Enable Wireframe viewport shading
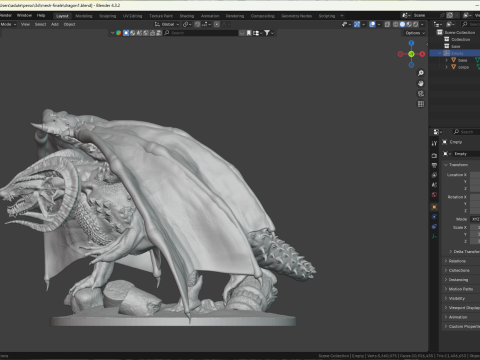The width and height of the screenshot is (480, 360). point(396,24)
